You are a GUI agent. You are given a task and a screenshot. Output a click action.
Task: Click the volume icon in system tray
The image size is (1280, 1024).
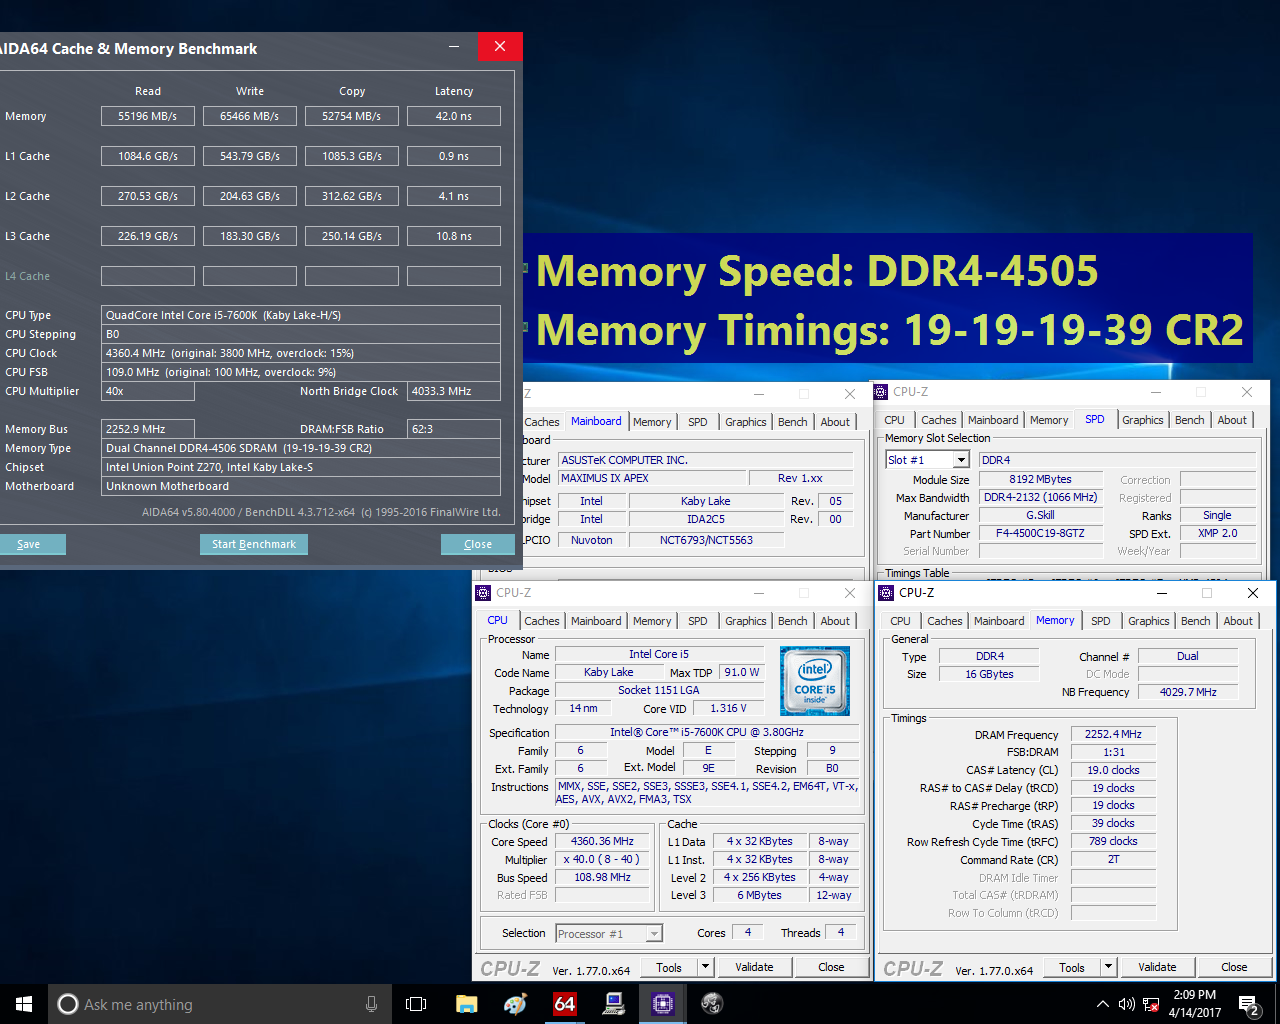pos(1127,1004)
